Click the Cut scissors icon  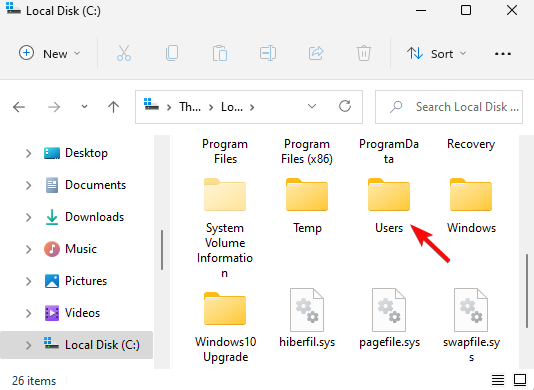click(124, 53)
